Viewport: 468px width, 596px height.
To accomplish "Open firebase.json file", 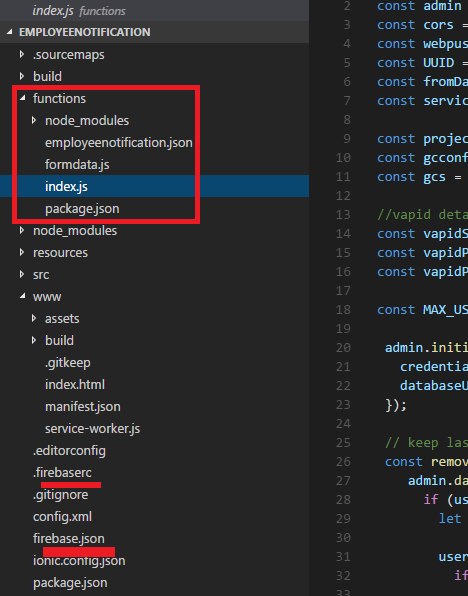I will tap(69, 539).
